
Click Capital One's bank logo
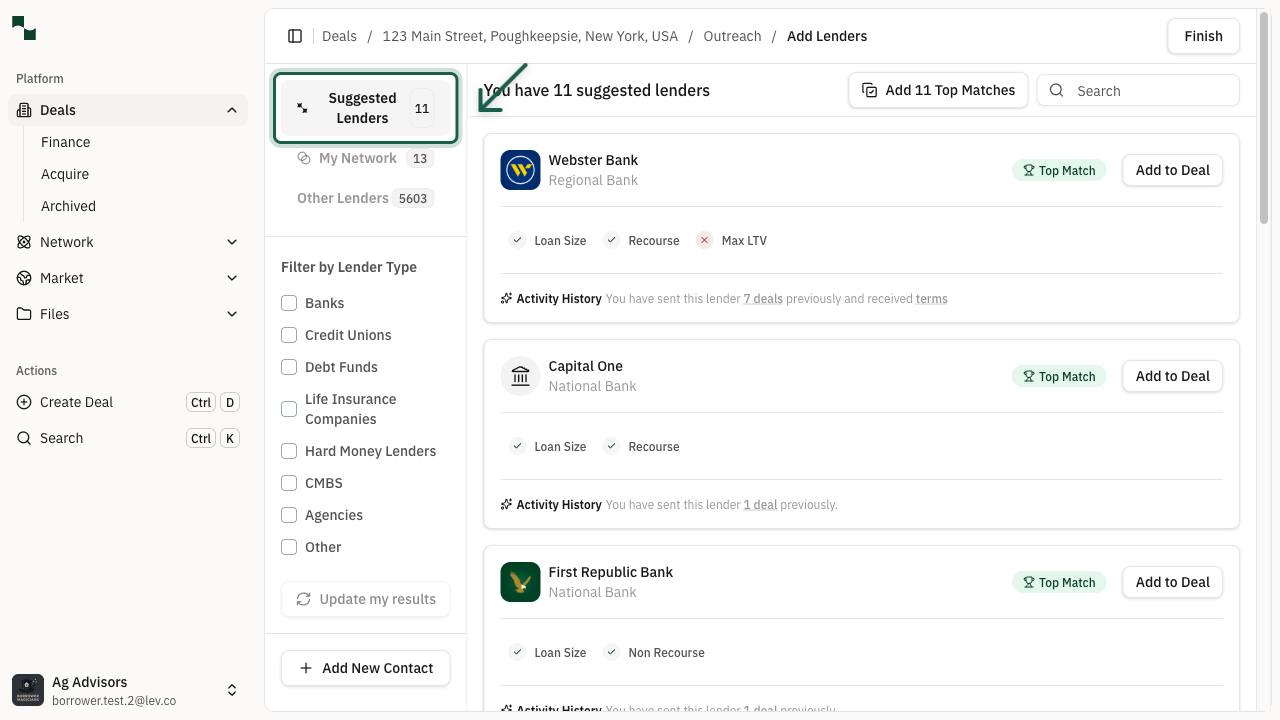click(x=520, y=376)
